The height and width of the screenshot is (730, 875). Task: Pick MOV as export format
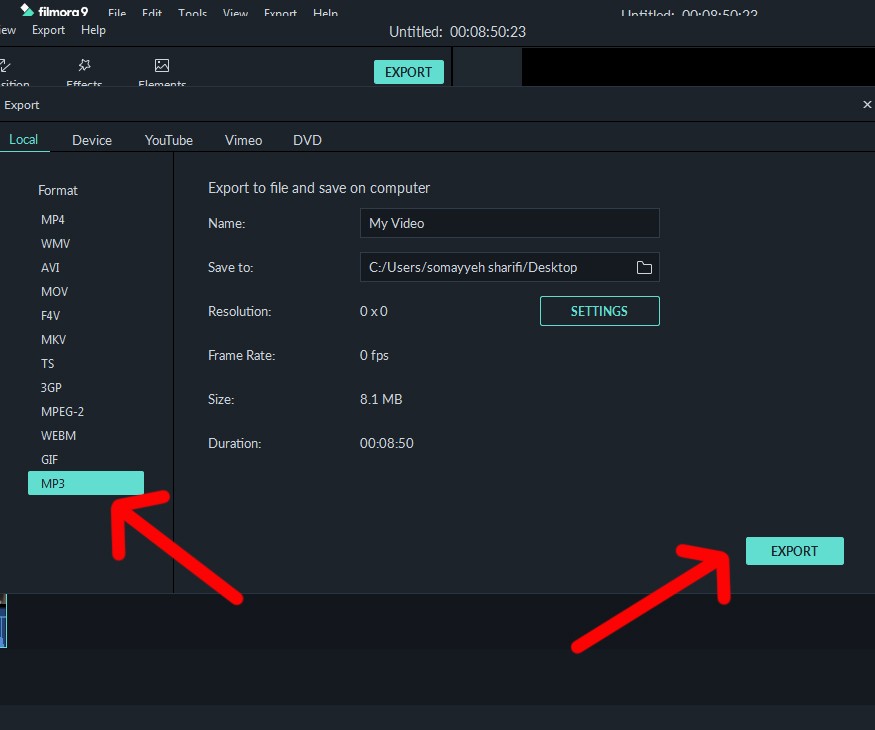(x=54, y=292)
